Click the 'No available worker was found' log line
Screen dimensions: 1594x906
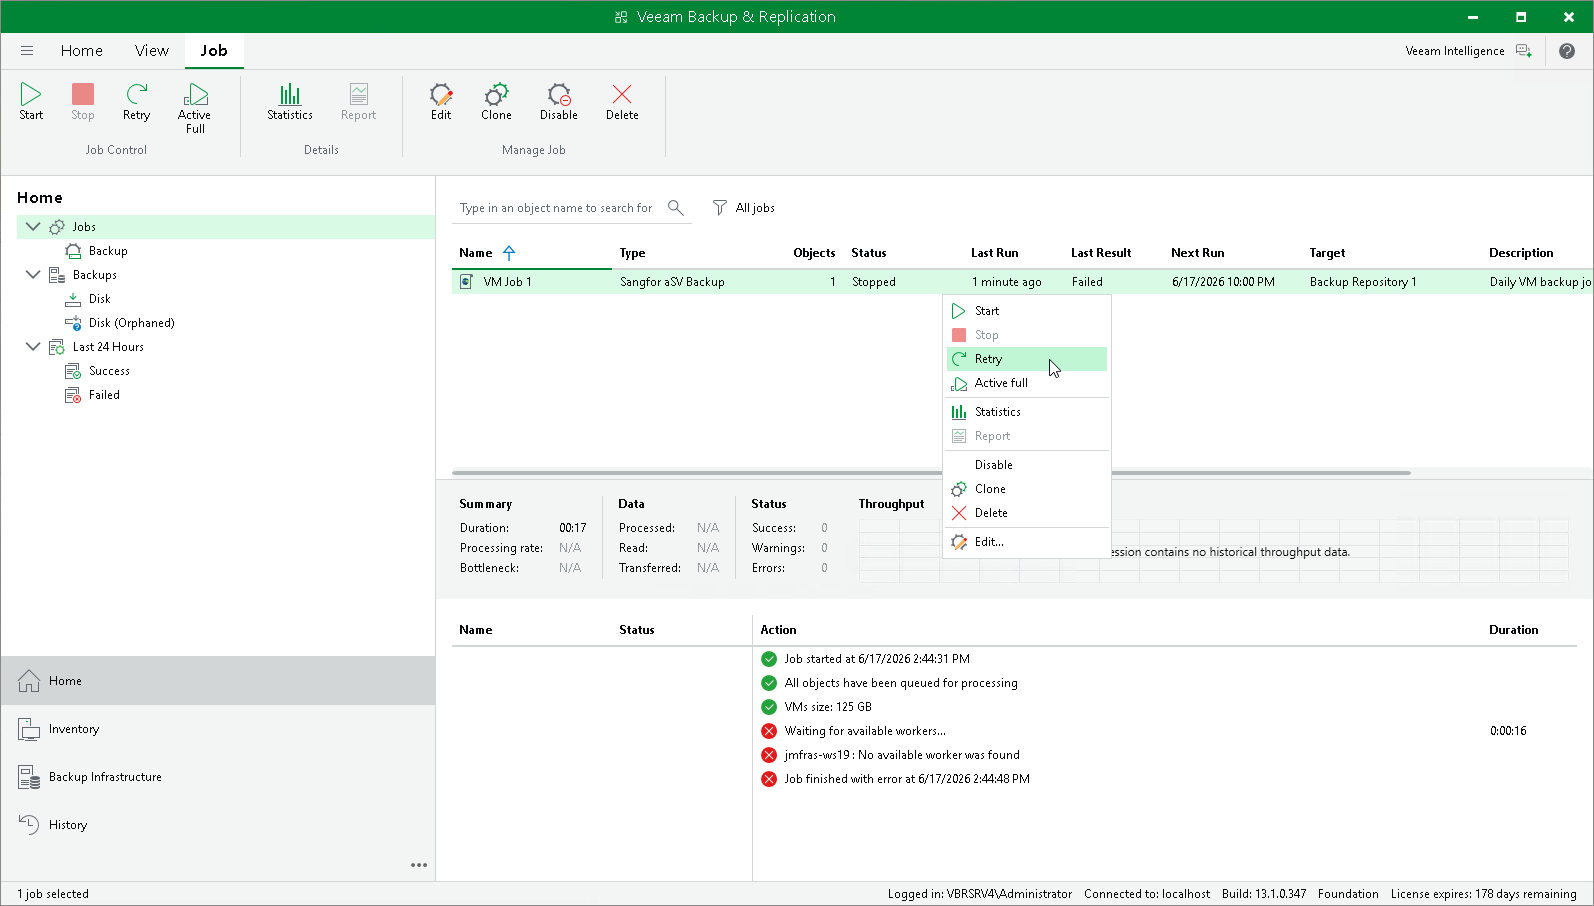tap(902, 755)
